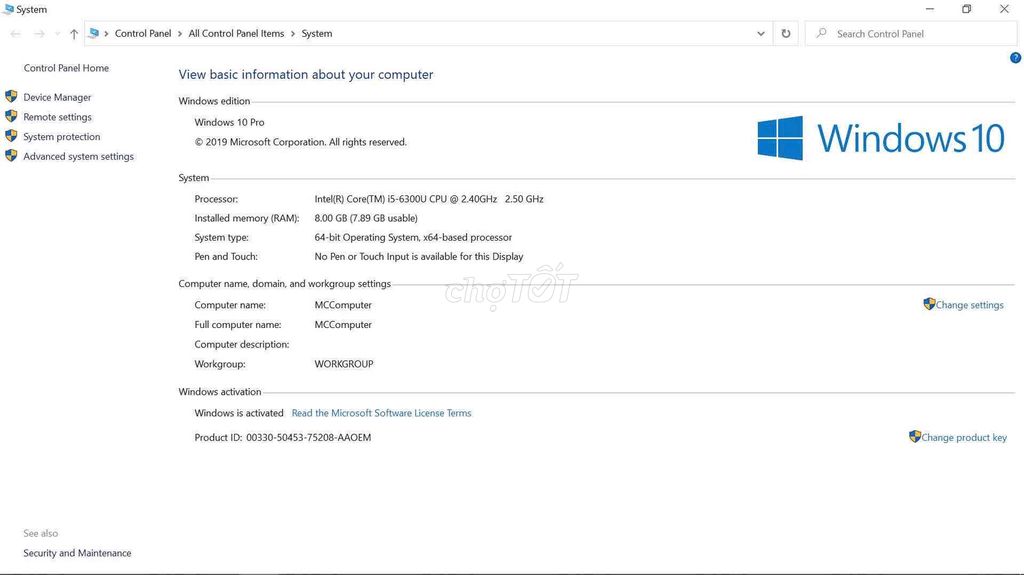Go up one level with the Up arrow
Viewport: 1024px width, 575px height.
74,34
